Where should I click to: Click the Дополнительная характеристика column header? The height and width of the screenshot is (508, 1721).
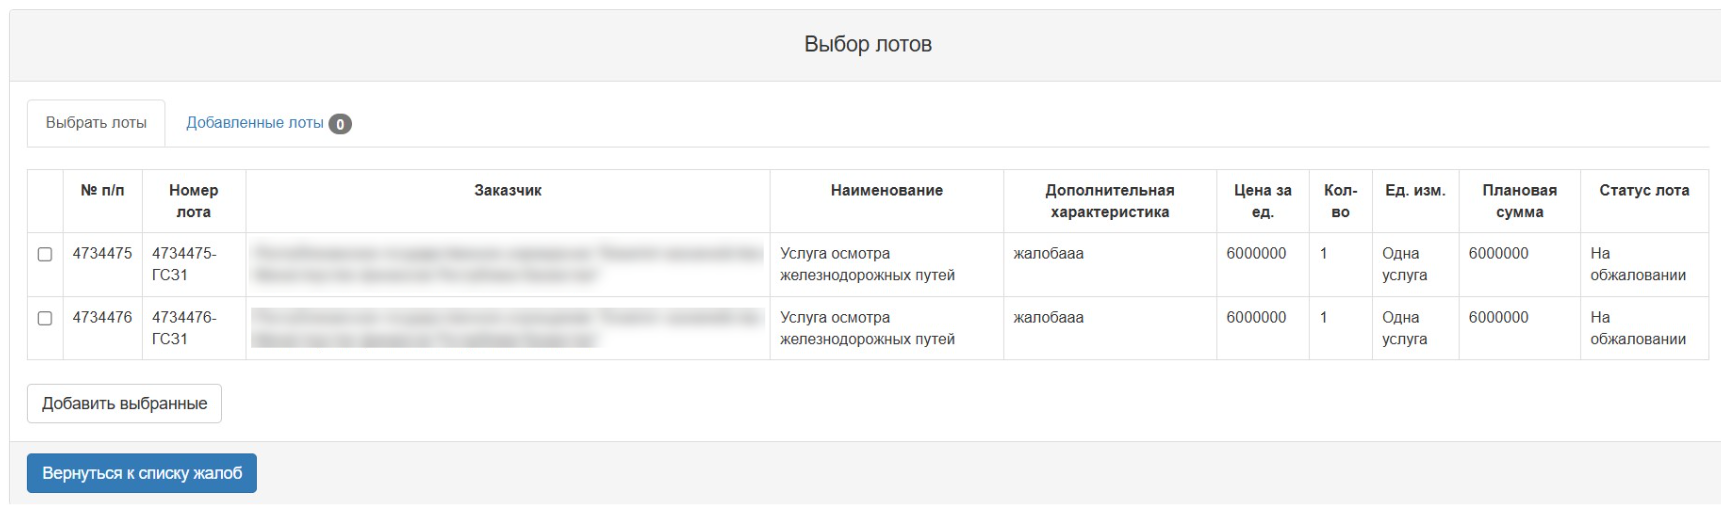pyautogui.click(x=1109, y=201)
